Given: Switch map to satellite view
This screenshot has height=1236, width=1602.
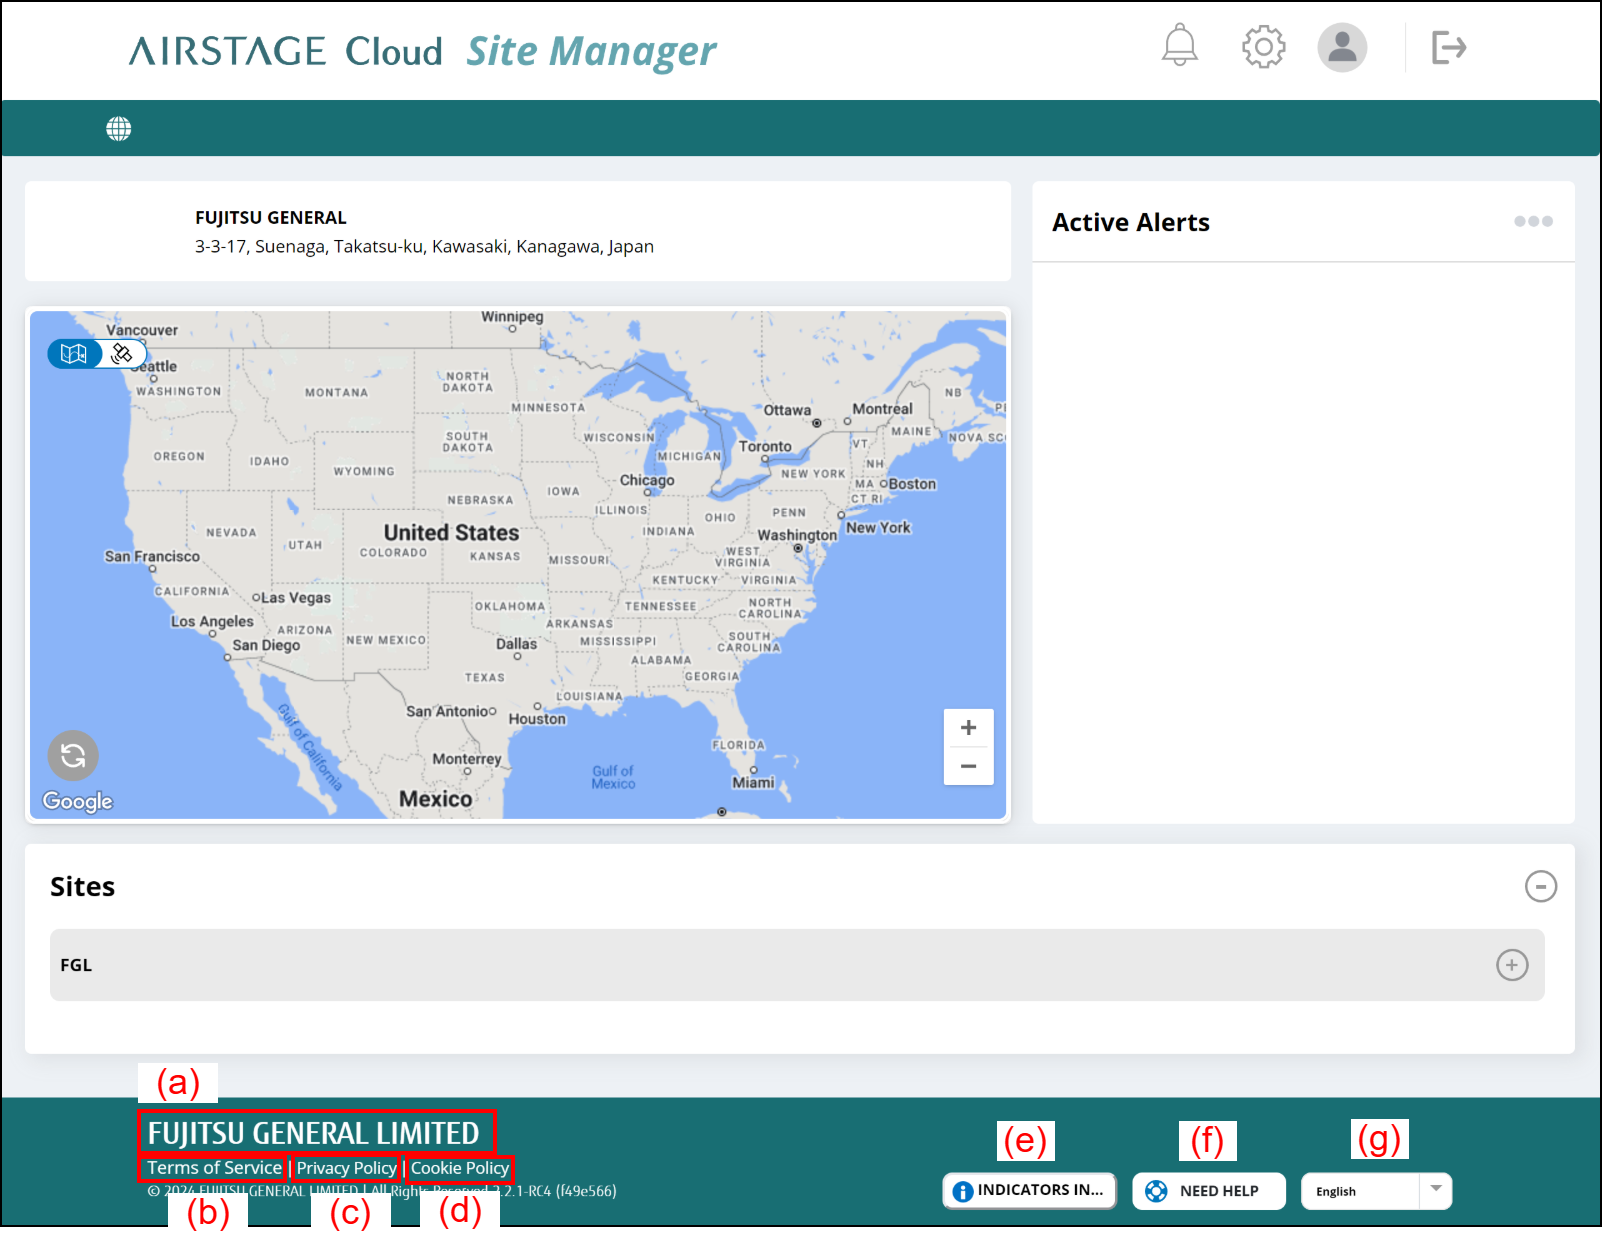Looking at the screenshot, I should (123, 354).
